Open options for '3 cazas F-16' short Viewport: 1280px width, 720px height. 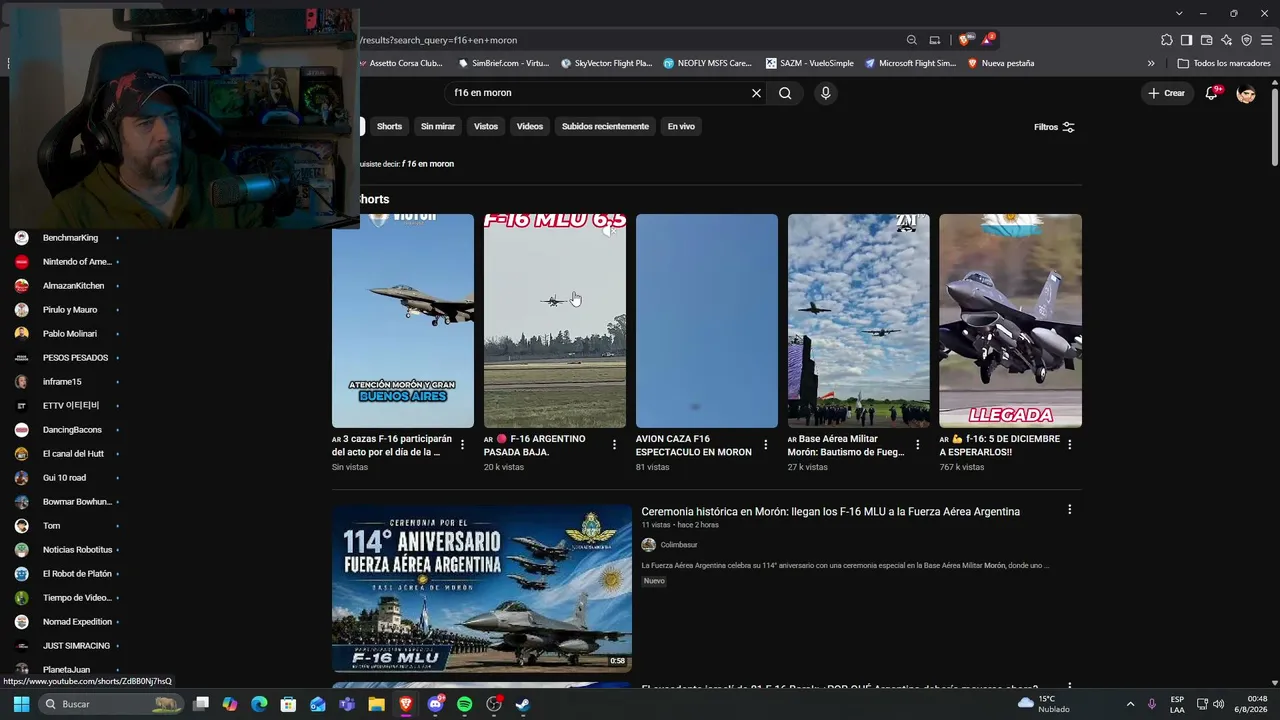pyautogui.click(x=462, y=445)
